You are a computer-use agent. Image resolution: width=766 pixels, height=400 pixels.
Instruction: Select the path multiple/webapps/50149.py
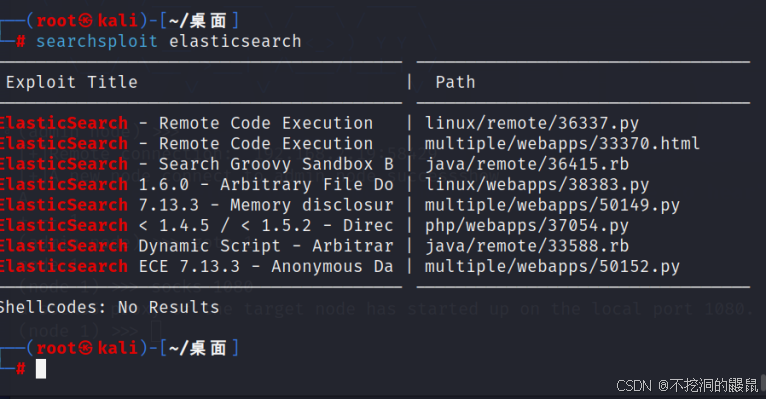pyautogui.click(x=552, y=205)
